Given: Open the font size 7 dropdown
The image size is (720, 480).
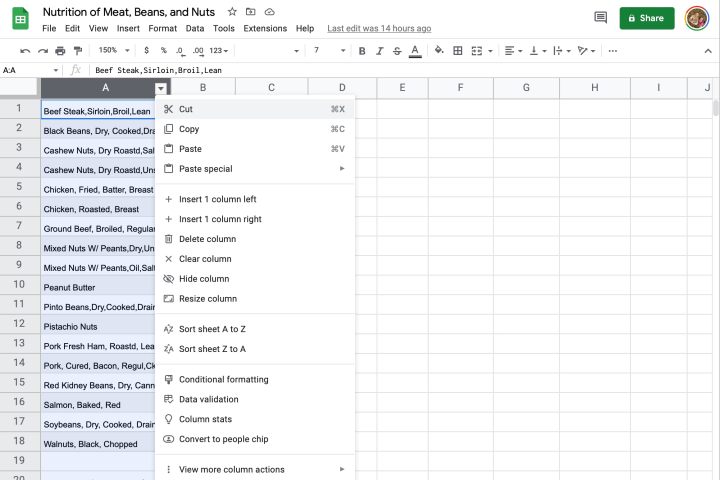Looking at the screenshot, I should pos(329,51).
